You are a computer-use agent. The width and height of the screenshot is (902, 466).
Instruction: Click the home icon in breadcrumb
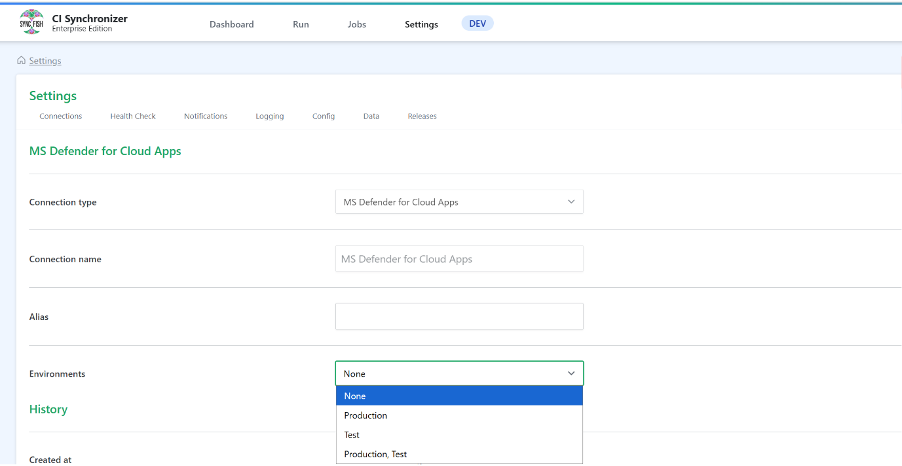point(21,60)
